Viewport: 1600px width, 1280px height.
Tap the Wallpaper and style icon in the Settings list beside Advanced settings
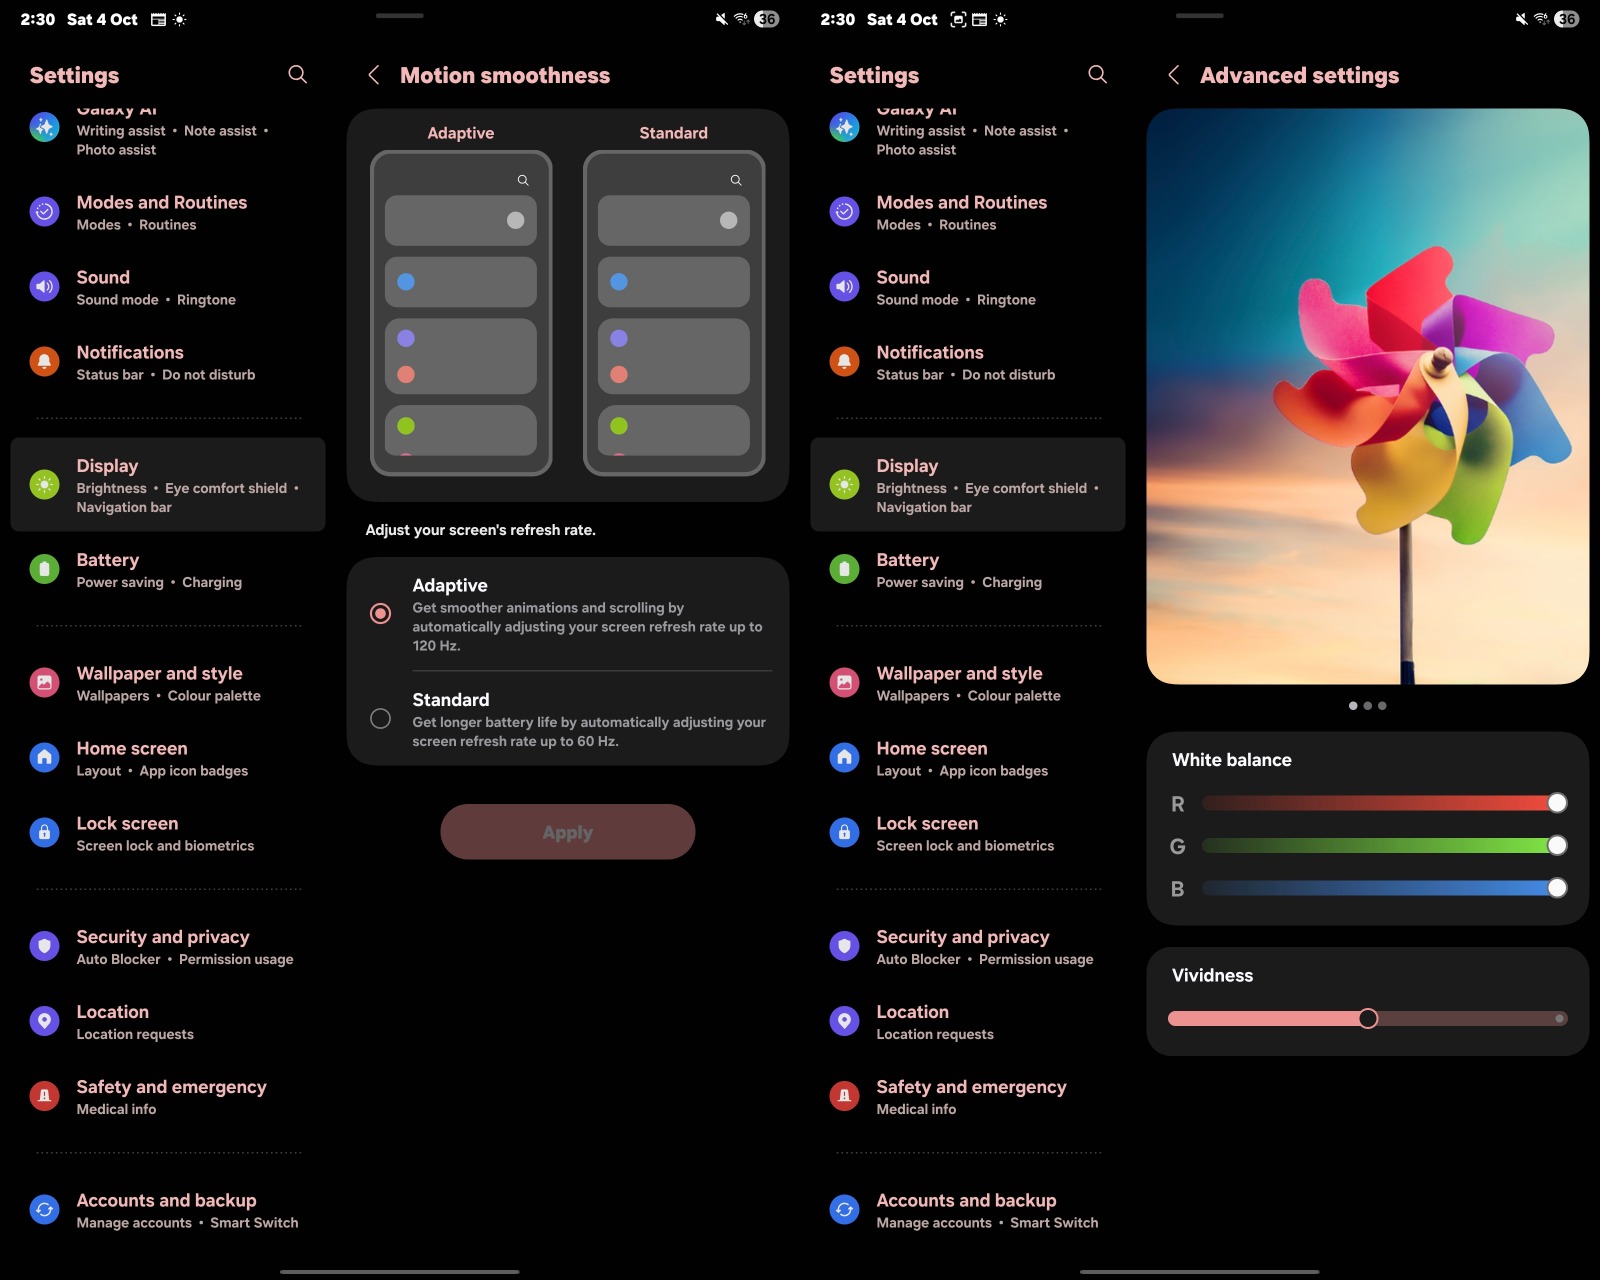pos(844,683)
